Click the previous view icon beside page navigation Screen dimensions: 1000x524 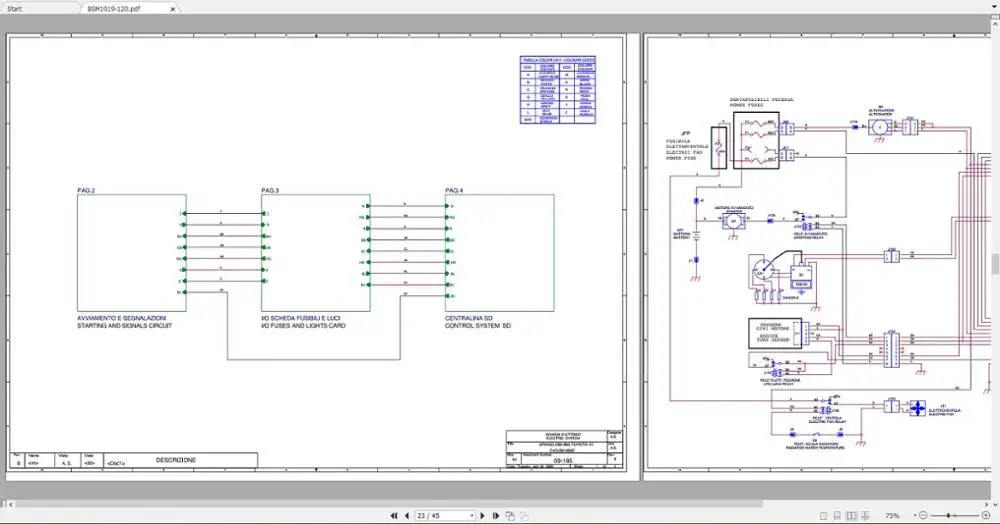510,516
